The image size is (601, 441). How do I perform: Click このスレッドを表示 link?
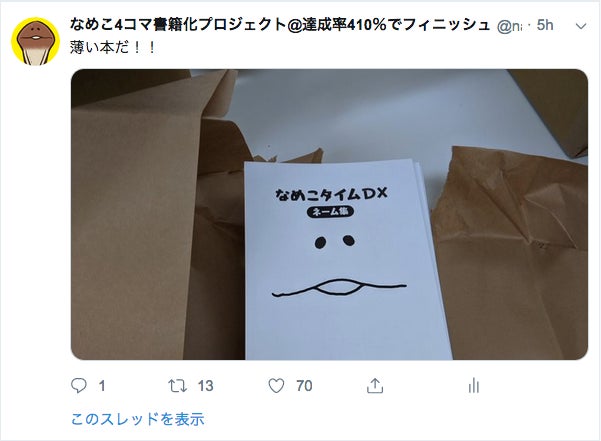click(x=138, y=419)
